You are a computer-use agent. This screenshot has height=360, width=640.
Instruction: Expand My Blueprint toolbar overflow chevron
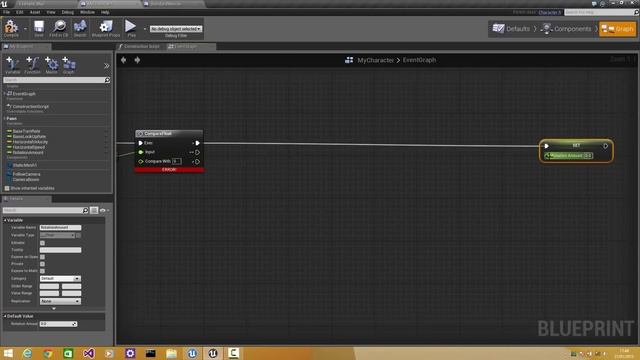(x=107, y=66)
